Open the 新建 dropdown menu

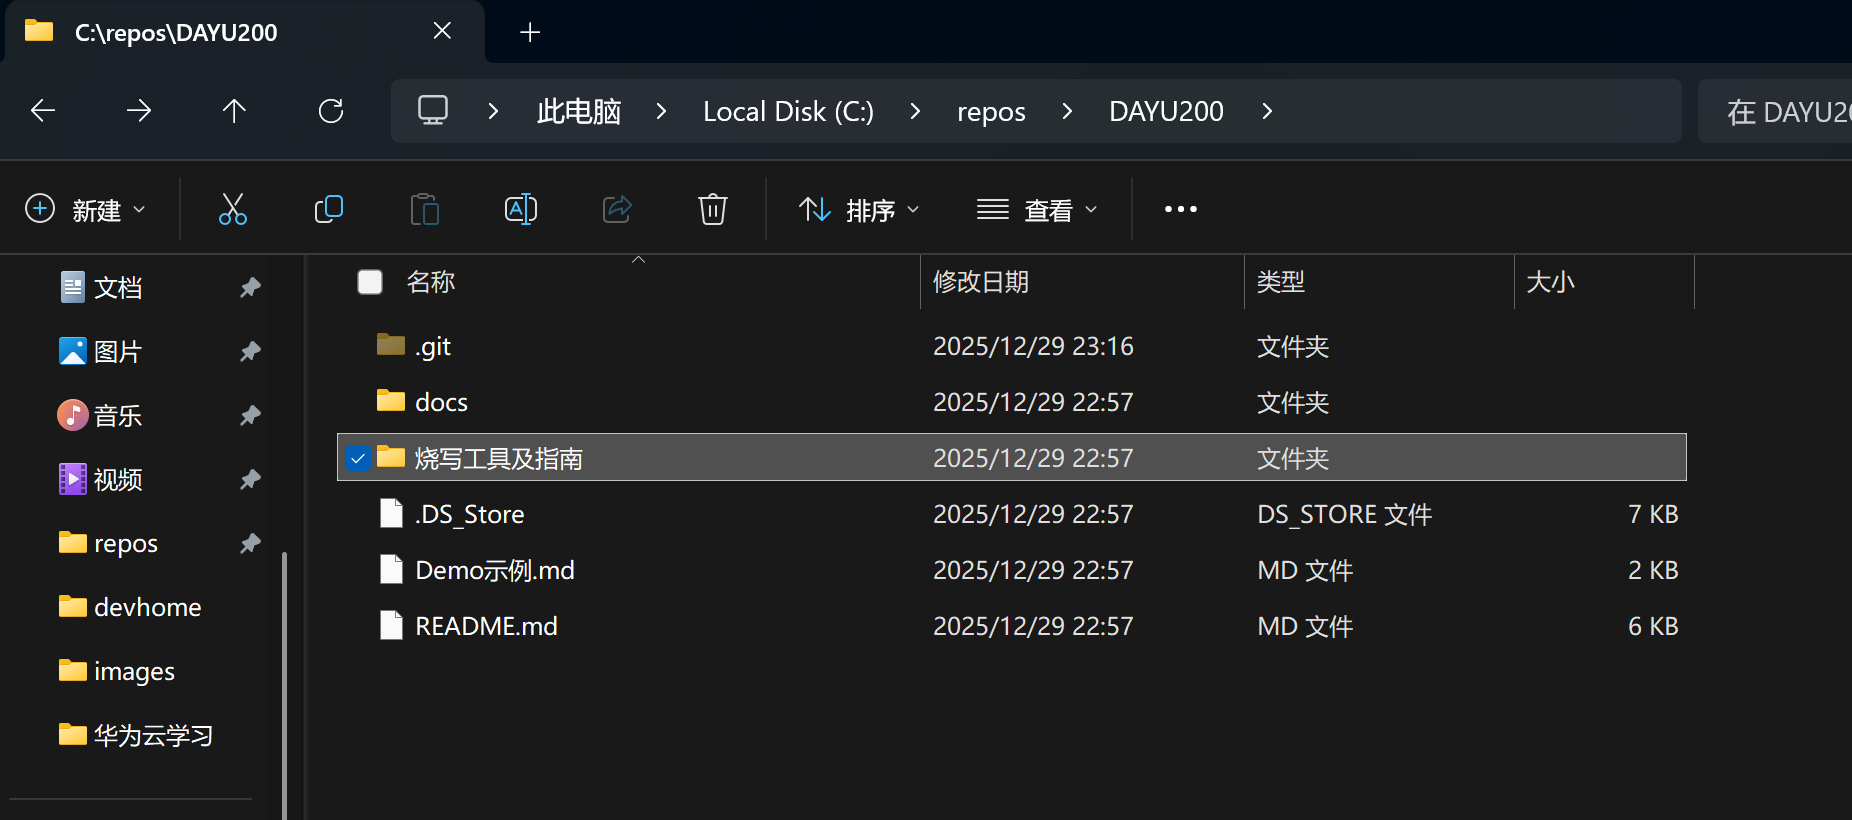[x=86, y=209]
